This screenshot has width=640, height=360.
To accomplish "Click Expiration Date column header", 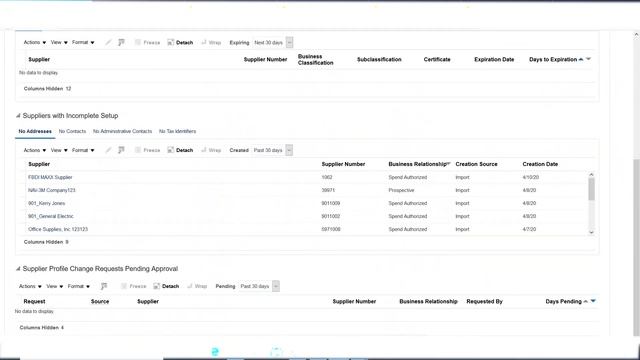I will [x=494, y=60].
